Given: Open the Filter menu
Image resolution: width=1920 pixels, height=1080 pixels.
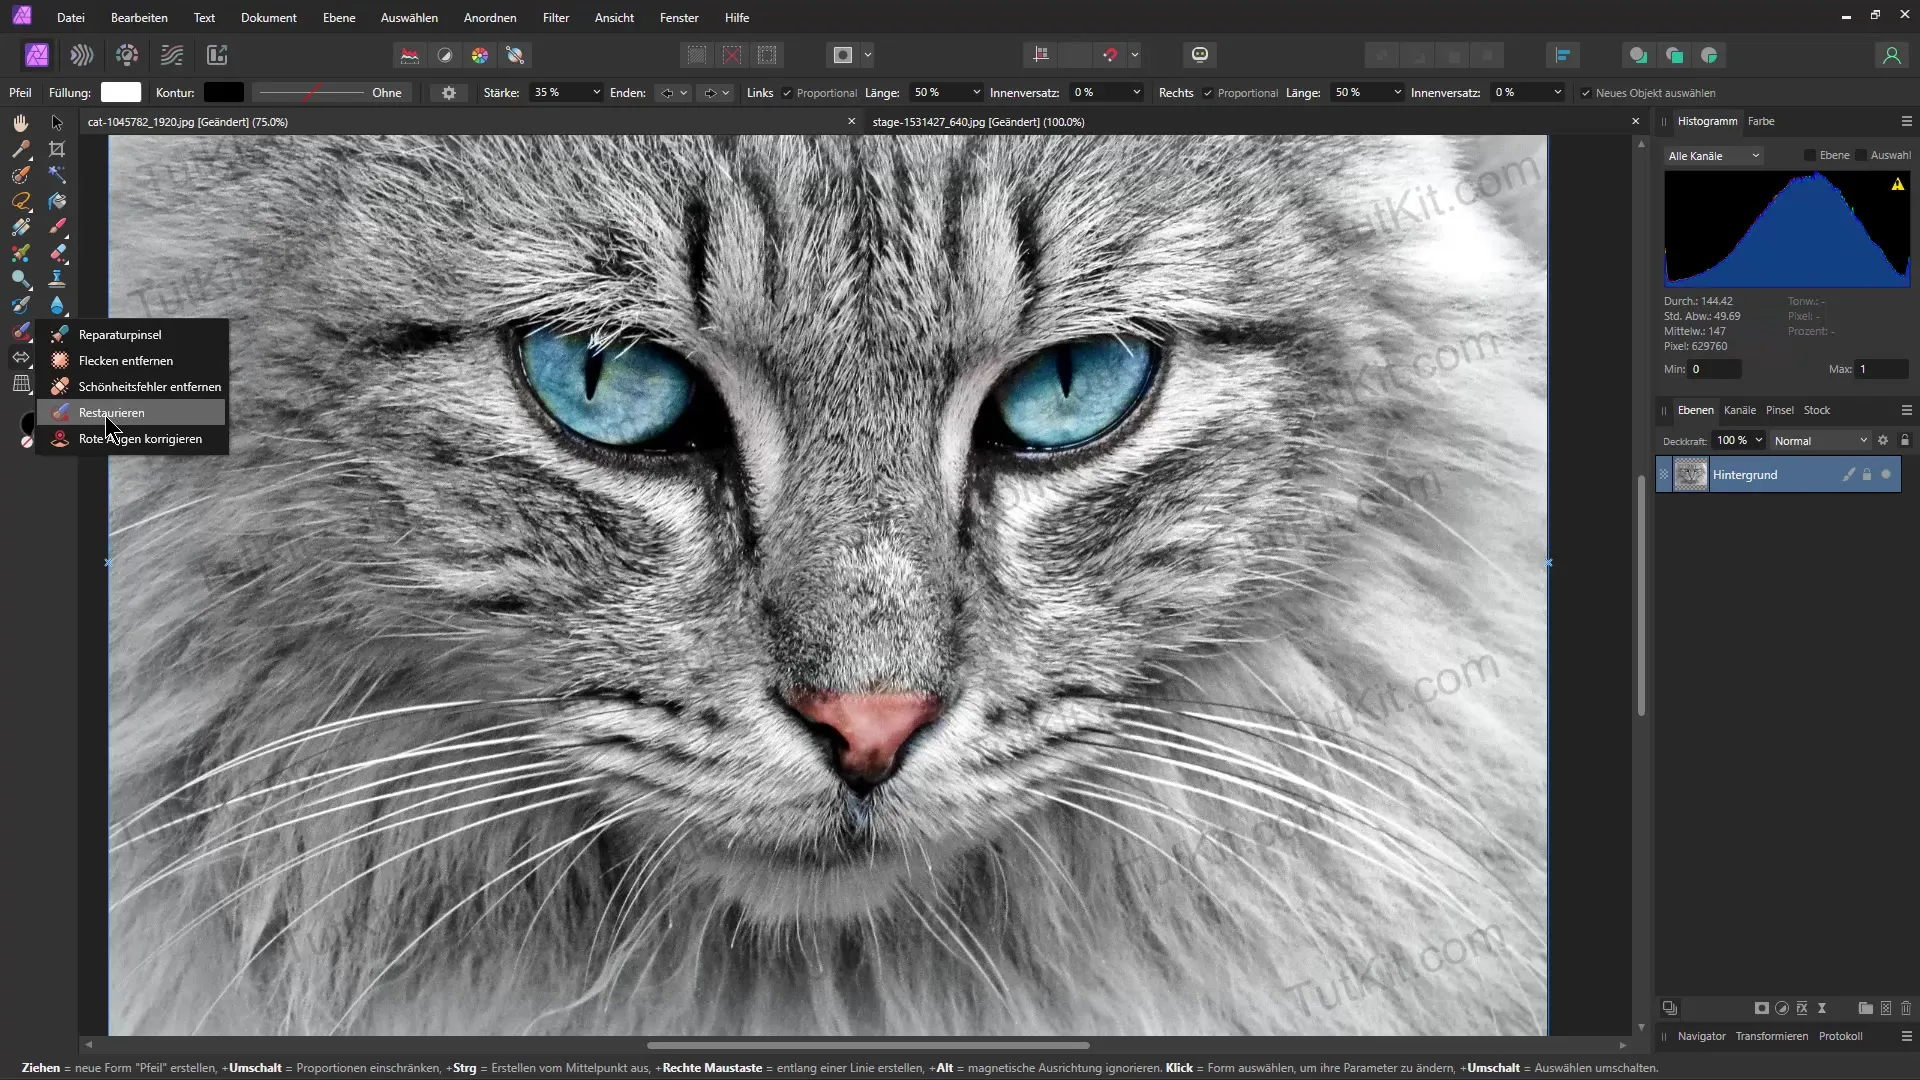Looking at the screenshot, I should point(556,17).
